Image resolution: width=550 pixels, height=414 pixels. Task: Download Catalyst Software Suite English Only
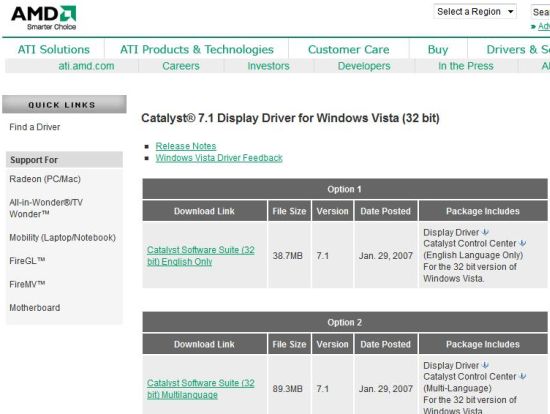coord(201,256)
